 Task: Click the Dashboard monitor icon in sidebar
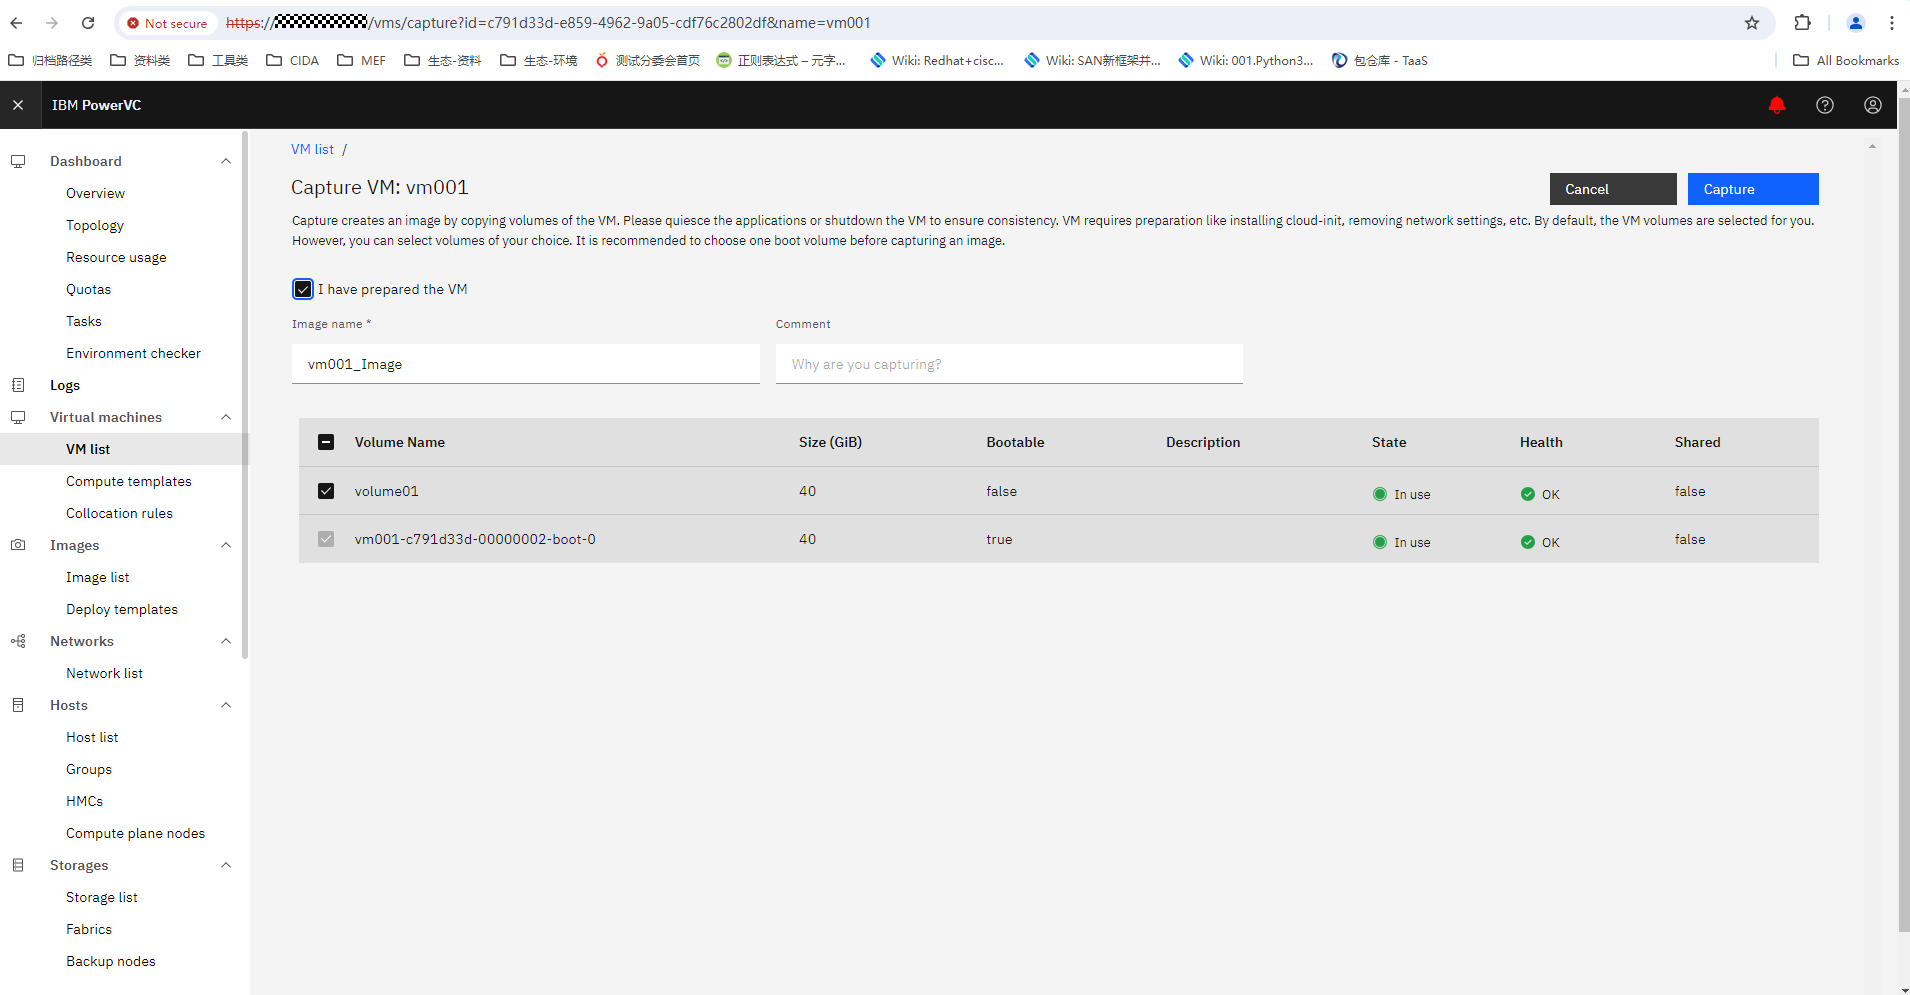[18, 161]
